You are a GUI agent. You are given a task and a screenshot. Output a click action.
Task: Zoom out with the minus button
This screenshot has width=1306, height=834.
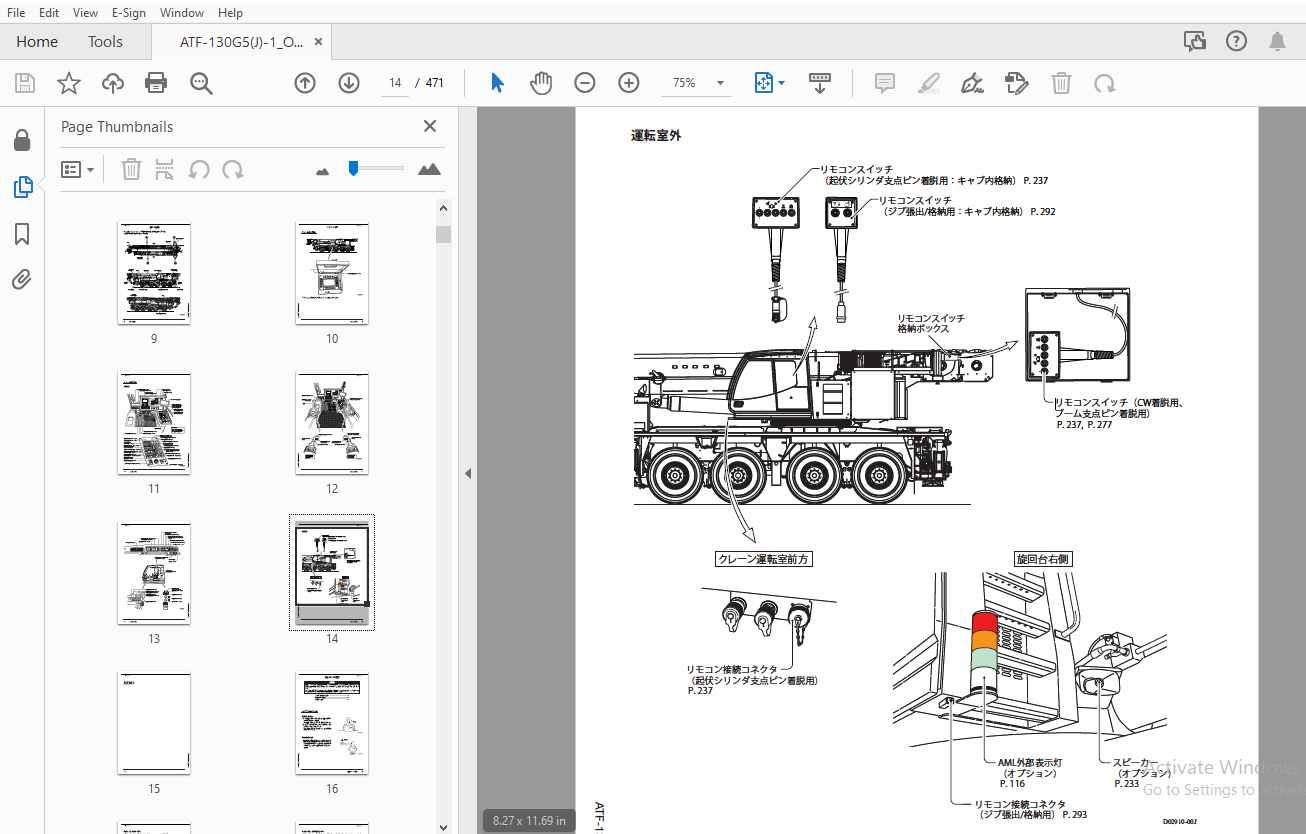(x=585, y=83)
